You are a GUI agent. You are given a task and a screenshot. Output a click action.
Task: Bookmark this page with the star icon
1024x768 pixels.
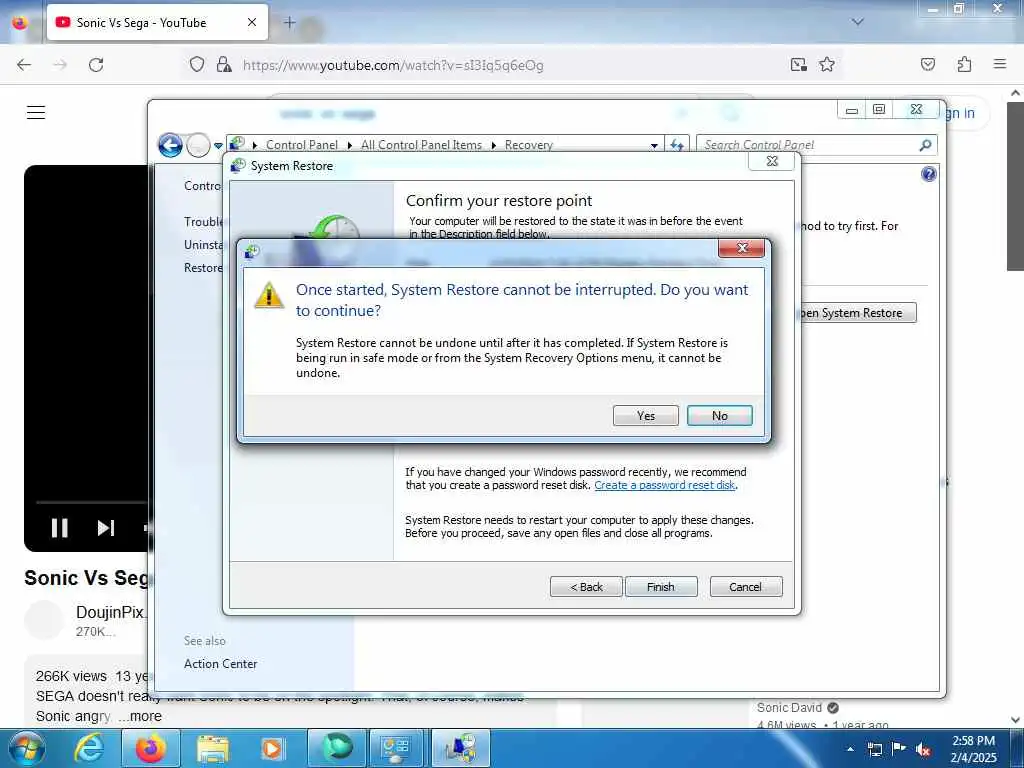[x=827, y=65]
